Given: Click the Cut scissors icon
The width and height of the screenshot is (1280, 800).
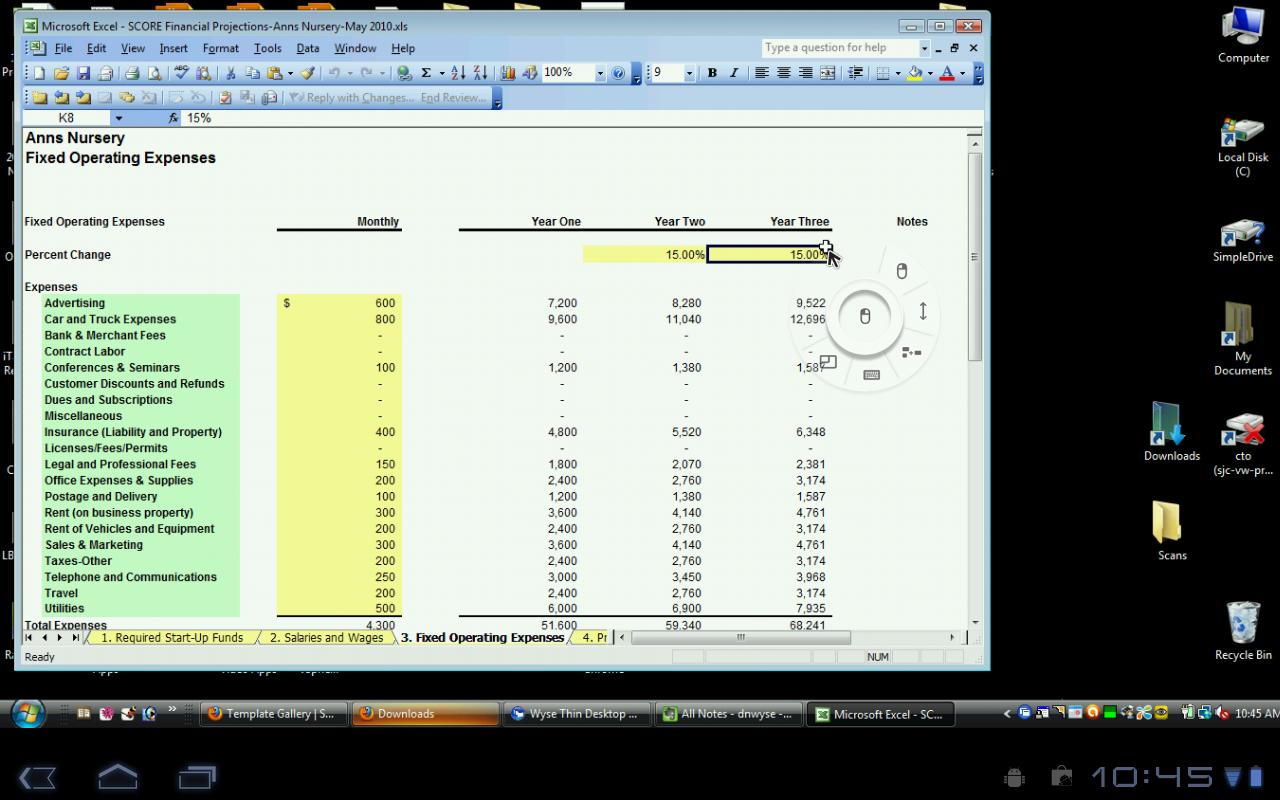Looking at the screenshot, I should 230,73.
